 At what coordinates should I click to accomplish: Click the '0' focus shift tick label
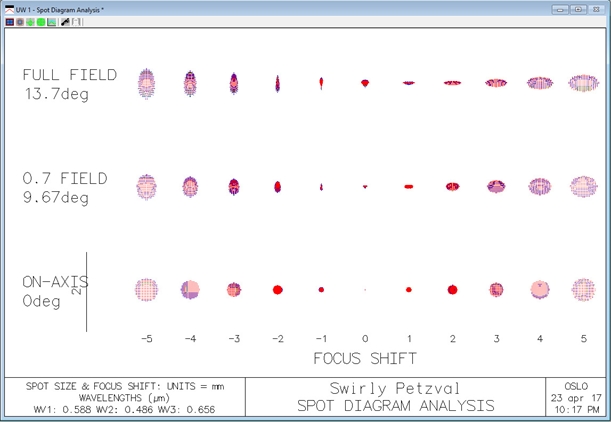(365, 339)
